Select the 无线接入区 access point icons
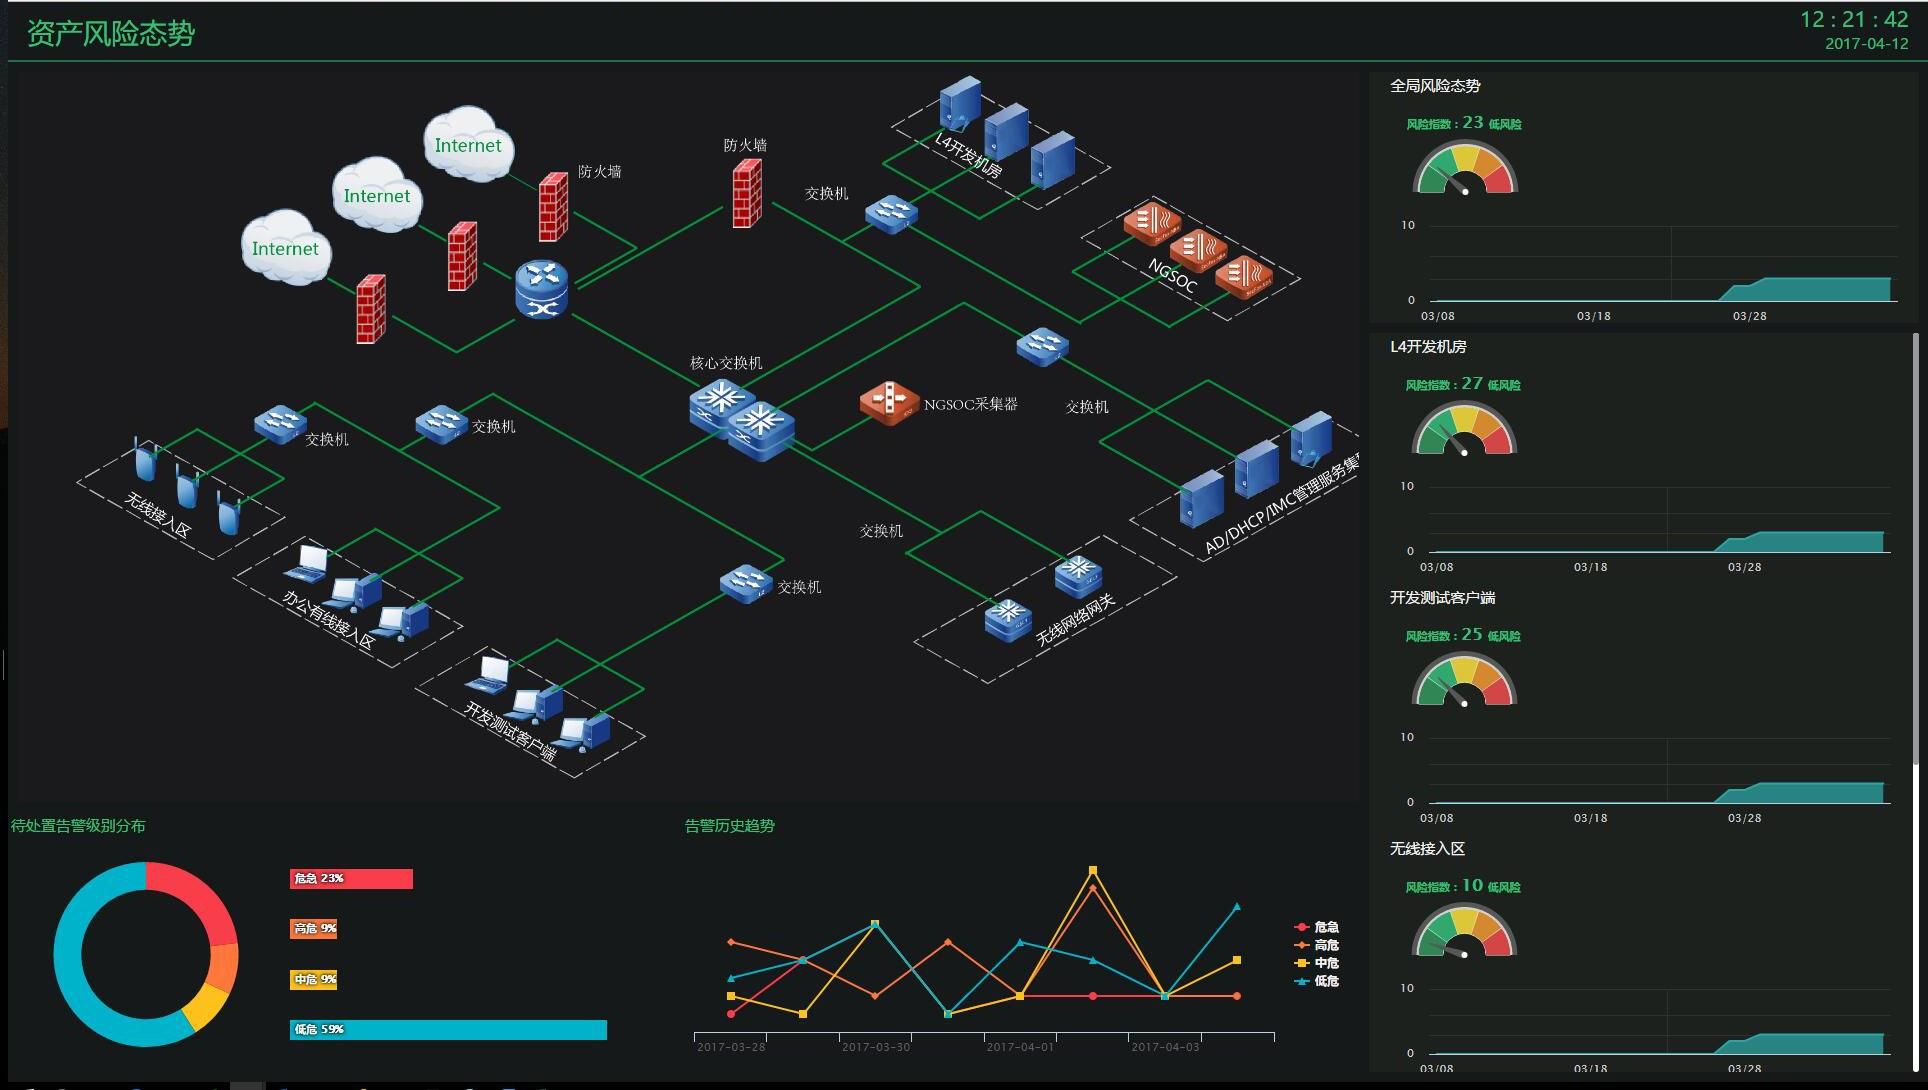This screenshot has height=1090, width=1928. pyautogui.click(x=189, y=485)
